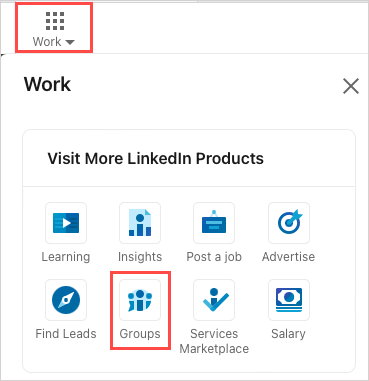Screen dimensions: 369x381
Task: Open the Groups people icon
Action: click(x=140, y=300)
